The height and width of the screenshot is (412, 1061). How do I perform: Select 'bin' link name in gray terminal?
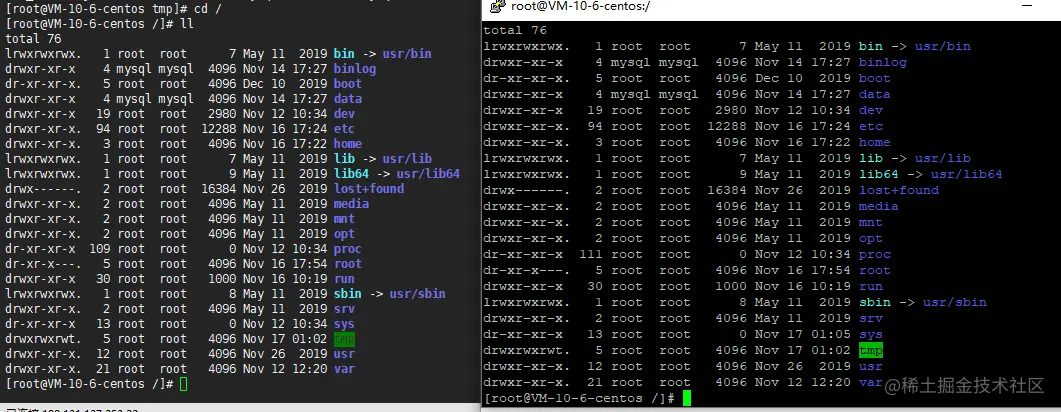[x=344, y=53]
